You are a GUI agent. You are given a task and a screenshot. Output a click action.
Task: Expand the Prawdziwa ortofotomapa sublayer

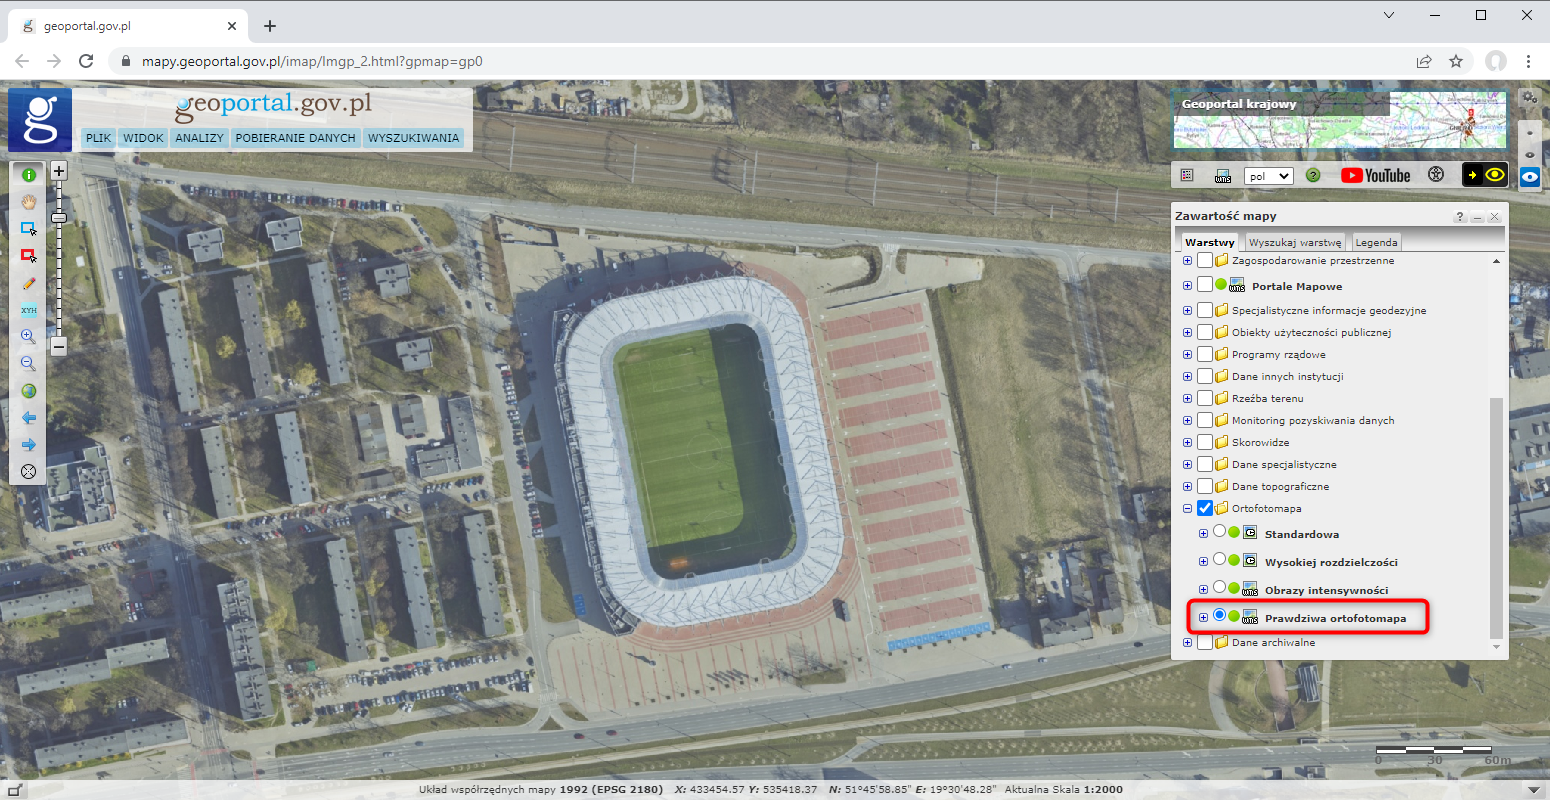coord(1203,617)
